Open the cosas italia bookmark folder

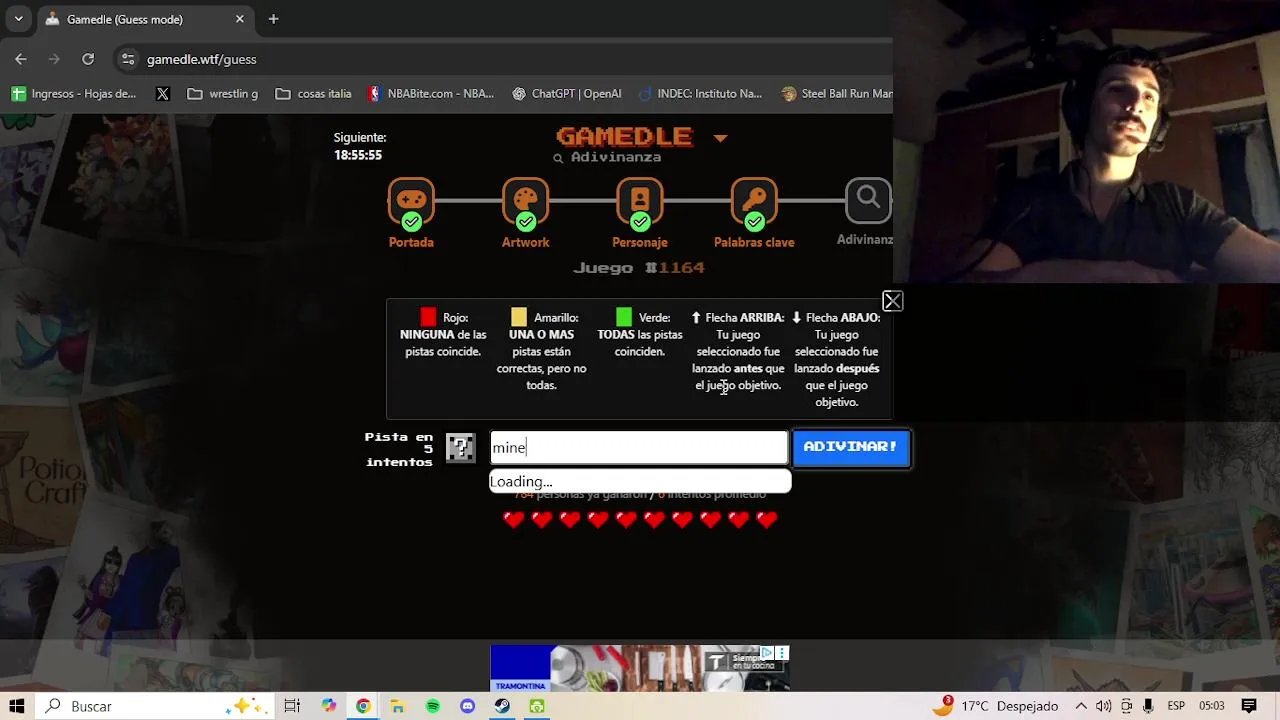pos(314,93)
